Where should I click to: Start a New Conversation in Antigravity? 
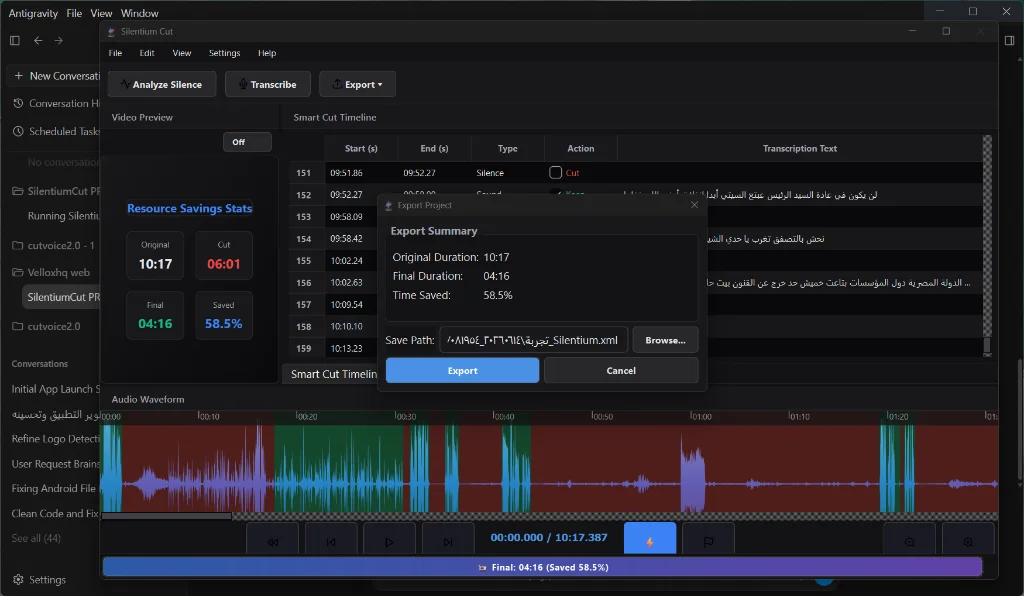click(x=56, y=76)
